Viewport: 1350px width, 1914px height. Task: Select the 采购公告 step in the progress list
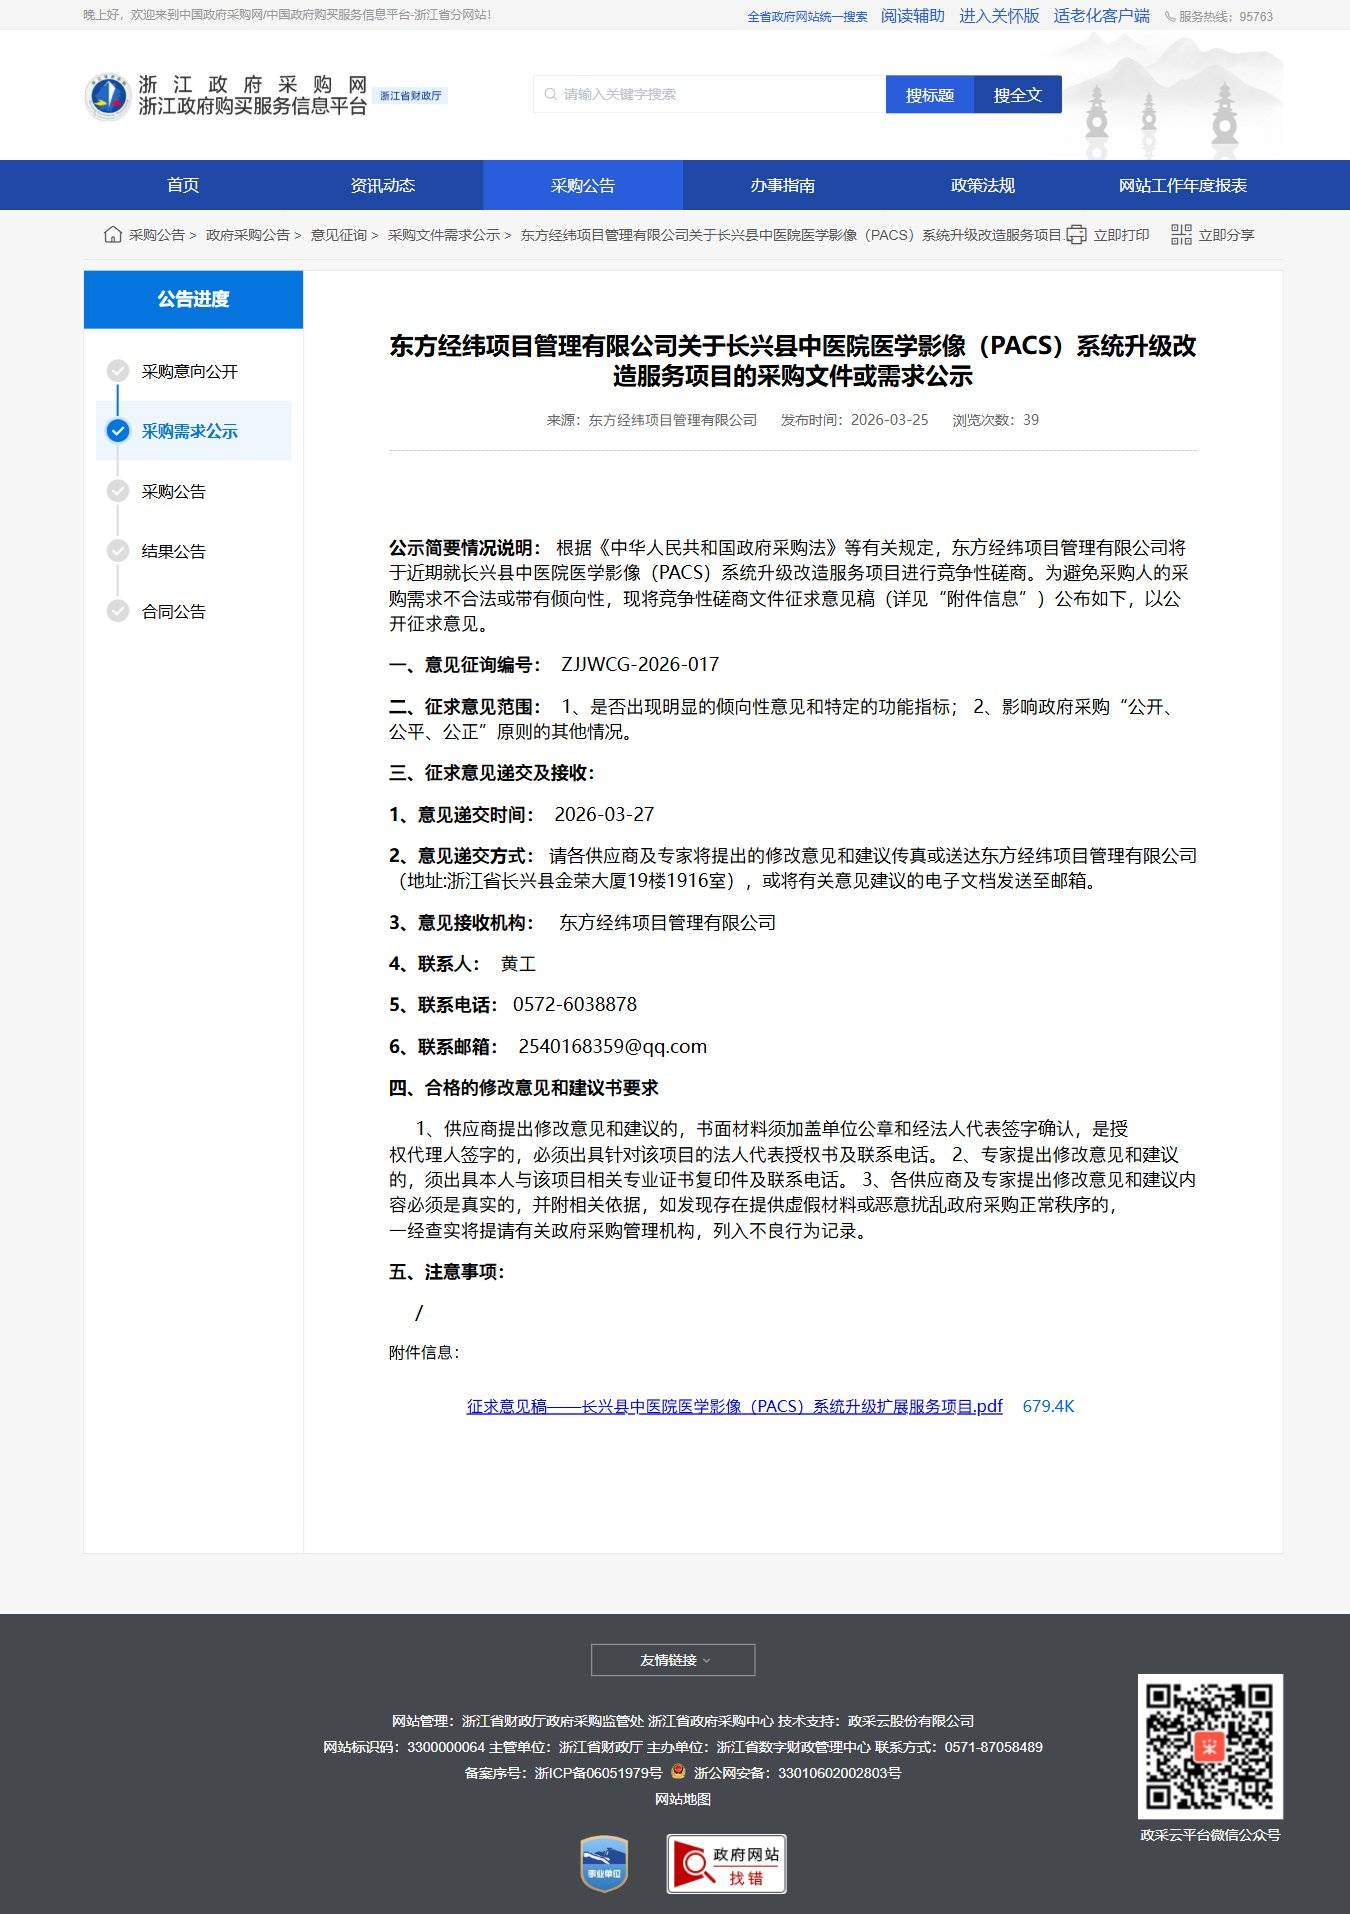pos(173,491)
